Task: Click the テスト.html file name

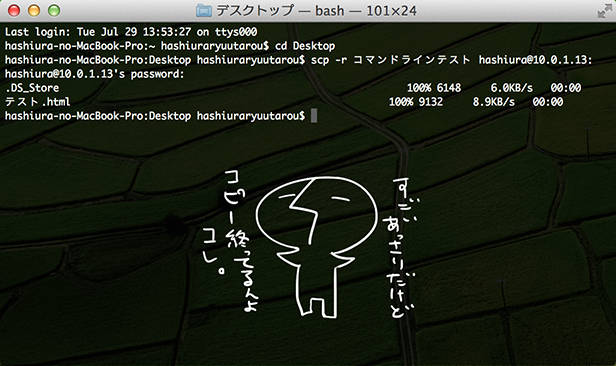Action: coord(37,102)
